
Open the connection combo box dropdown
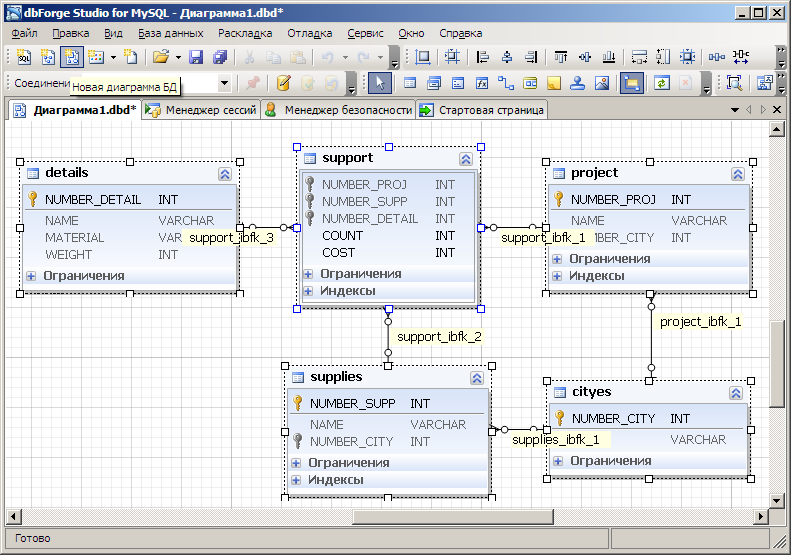(x=224, y=84)
